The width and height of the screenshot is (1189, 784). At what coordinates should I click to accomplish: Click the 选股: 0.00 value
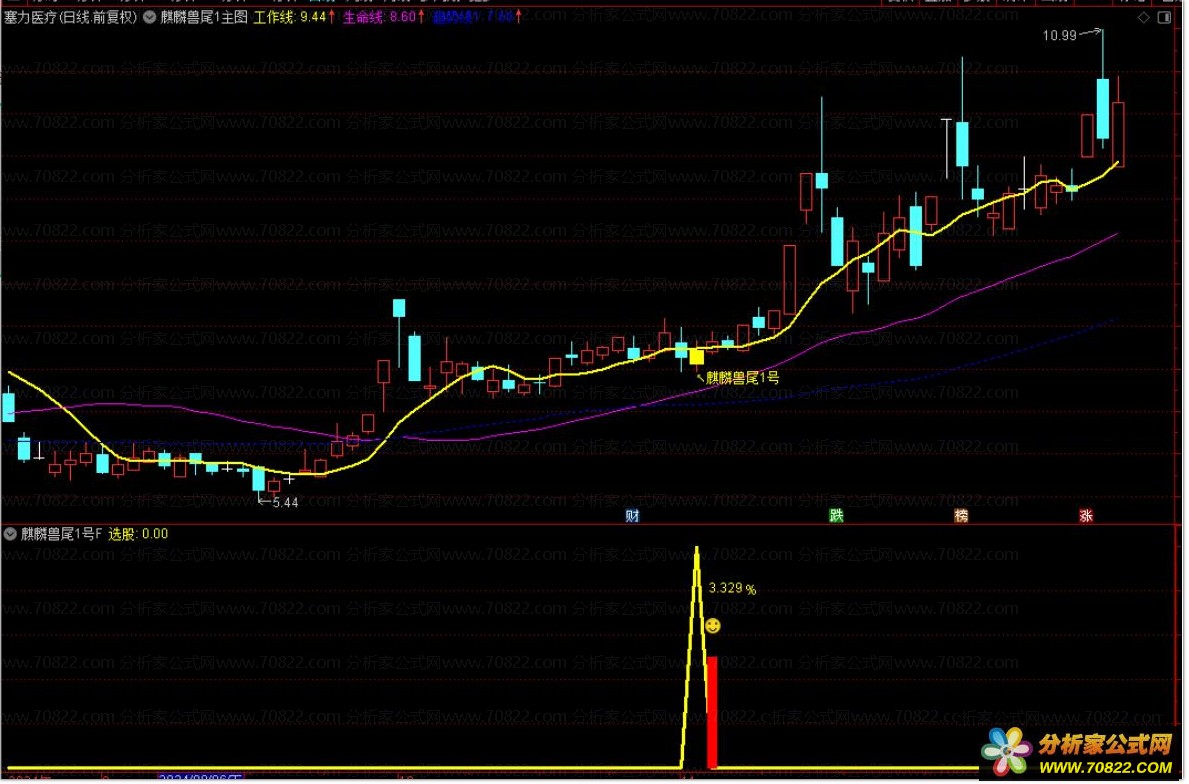point(139,535)
